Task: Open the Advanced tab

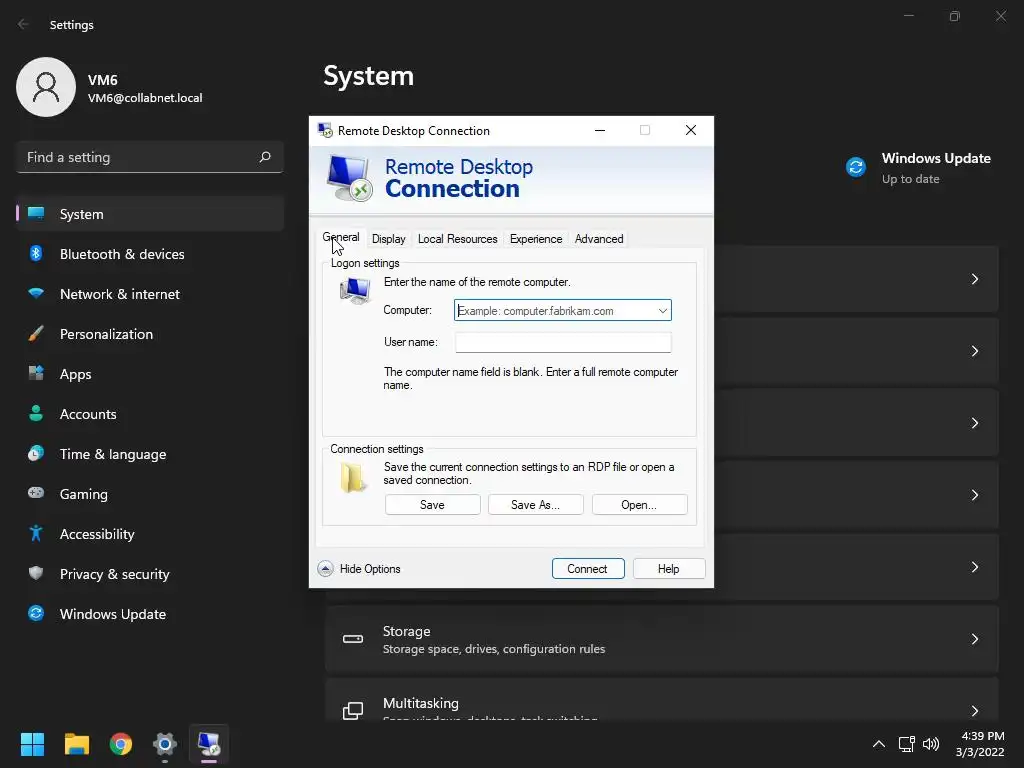Action: point(599,239)
